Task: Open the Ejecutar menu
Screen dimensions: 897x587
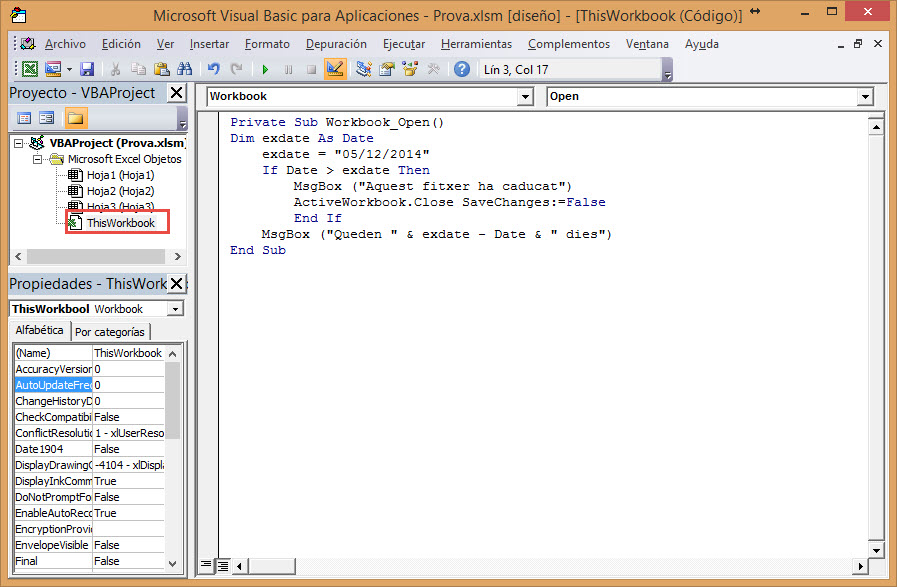Action: 404,44
